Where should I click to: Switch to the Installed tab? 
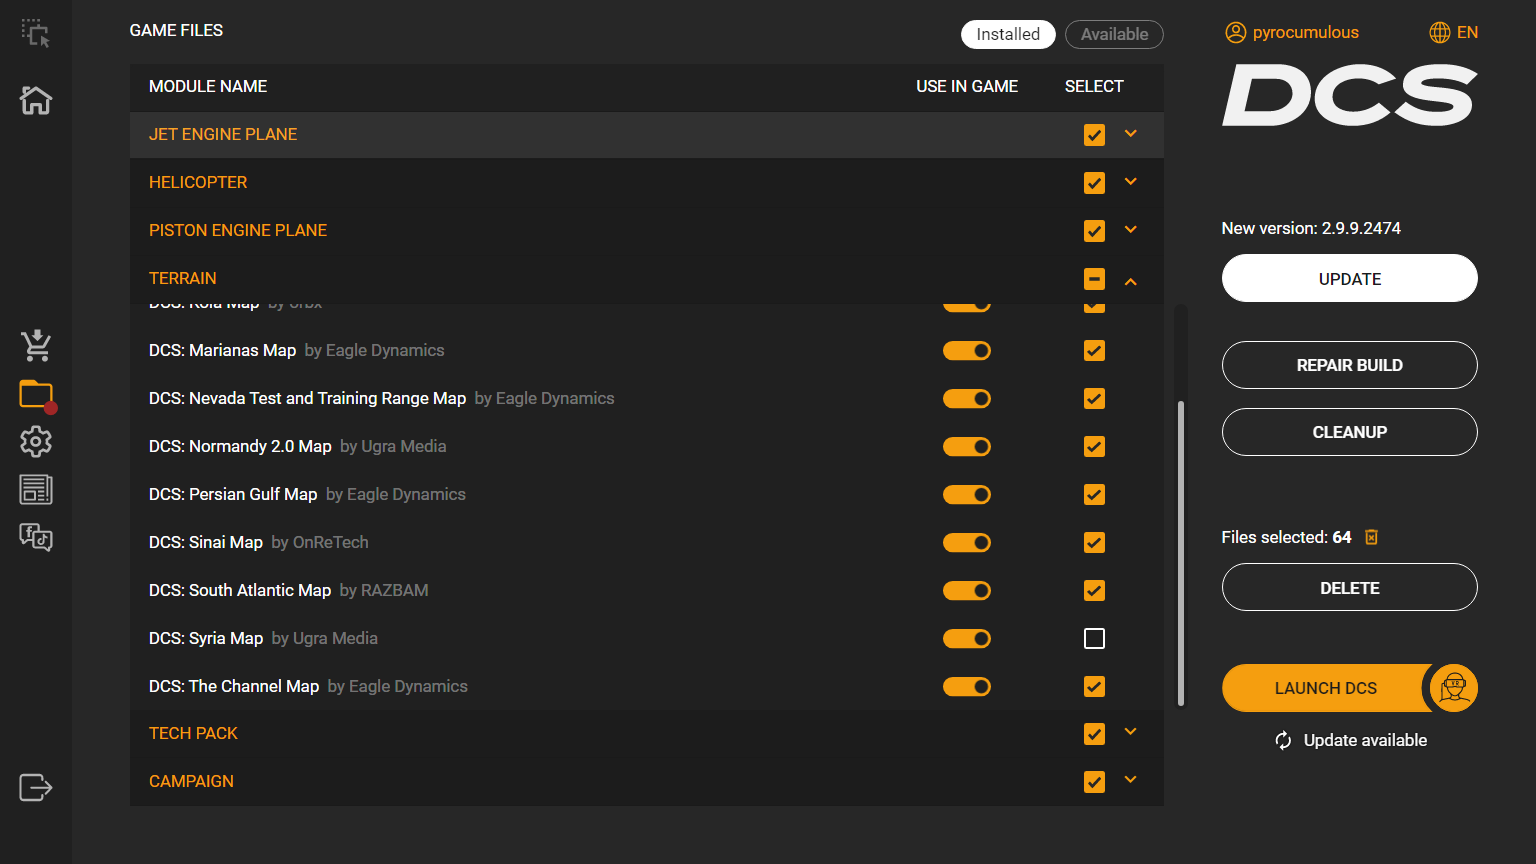tap(1008, 34)
